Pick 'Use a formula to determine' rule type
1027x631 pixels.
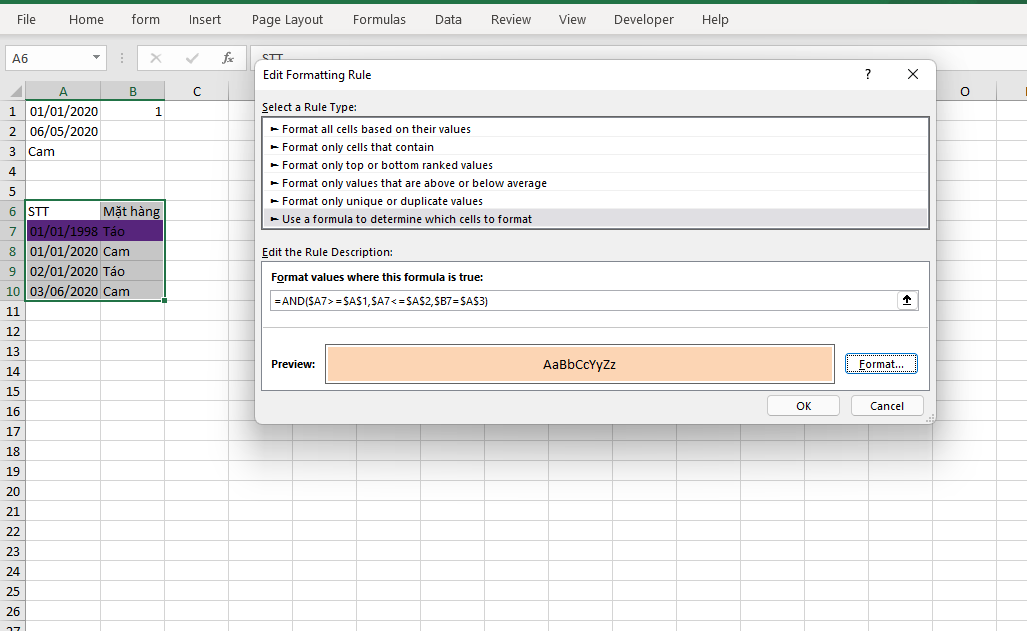406,219
